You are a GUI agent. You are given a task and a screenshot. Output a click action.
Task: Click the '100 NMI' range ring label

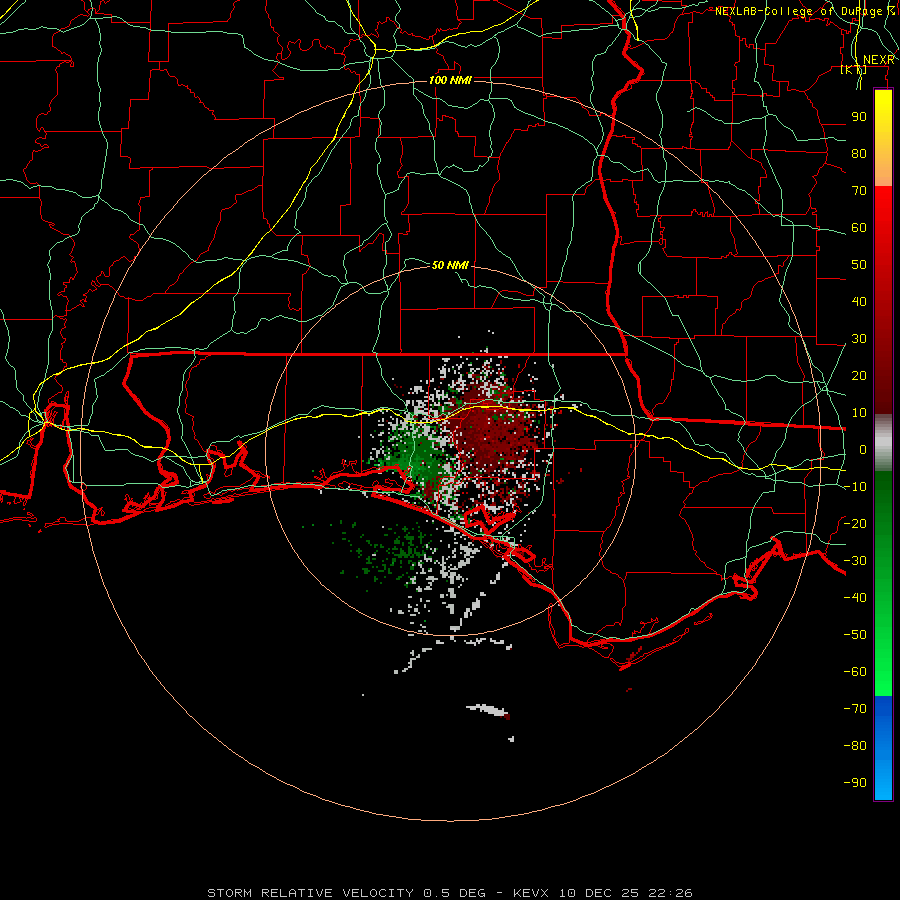coord(450,80)
